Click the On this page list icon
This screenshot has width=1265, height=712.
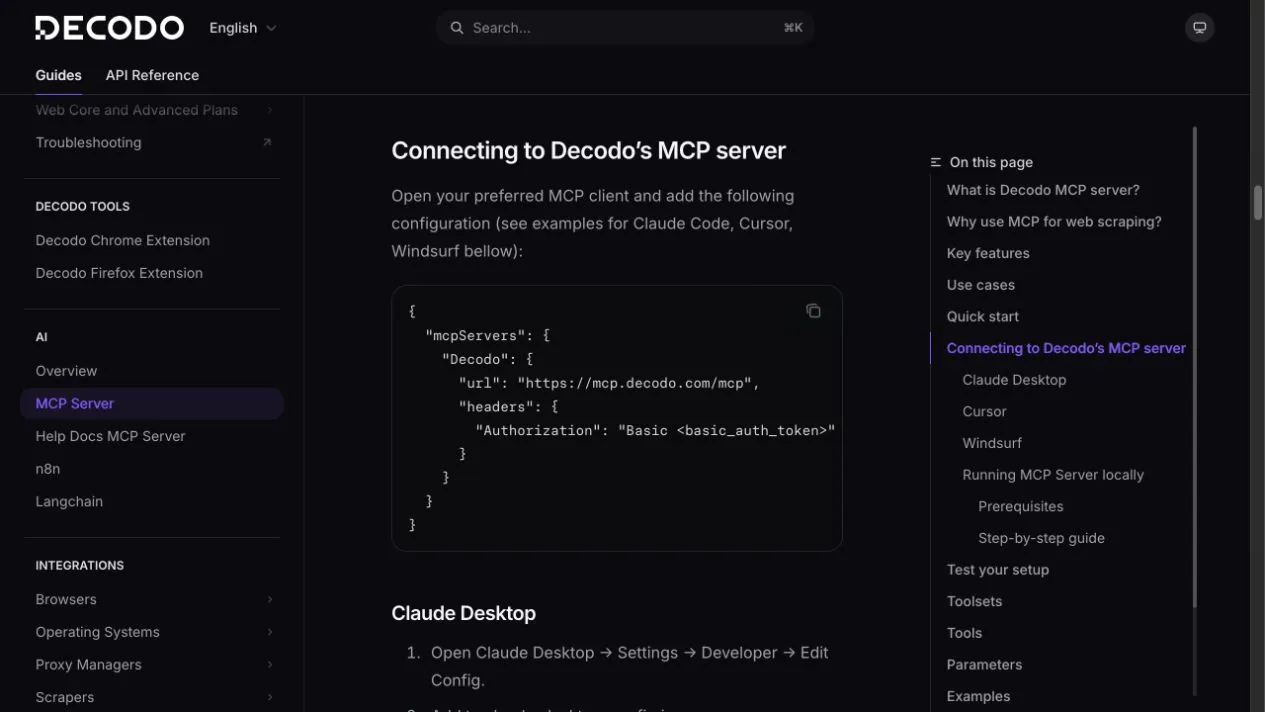click(936, 162)
